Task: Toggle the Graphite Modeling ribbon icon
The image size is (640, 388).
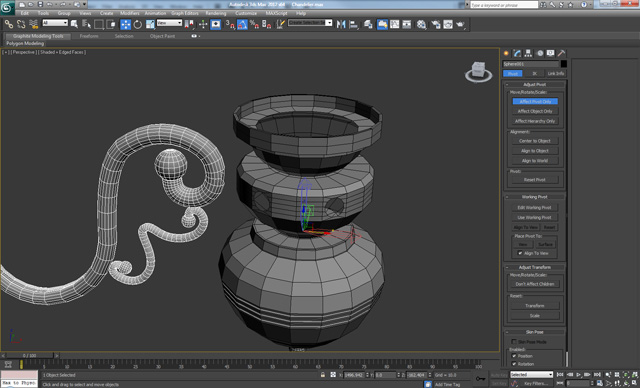Action: click(382, 24)
